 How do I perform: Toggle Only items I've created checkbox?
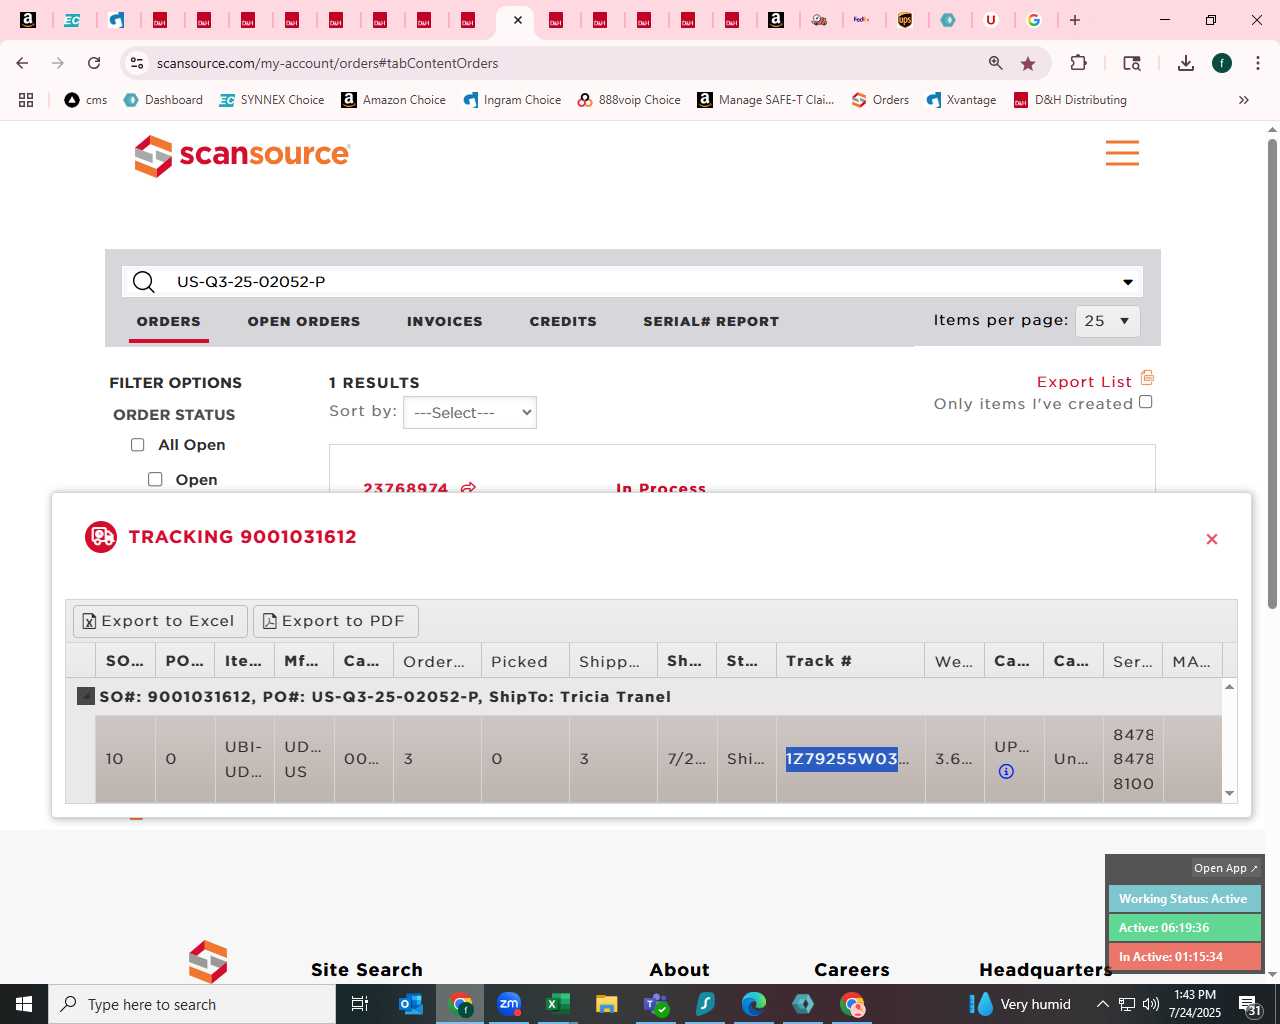coord(1146,402)
